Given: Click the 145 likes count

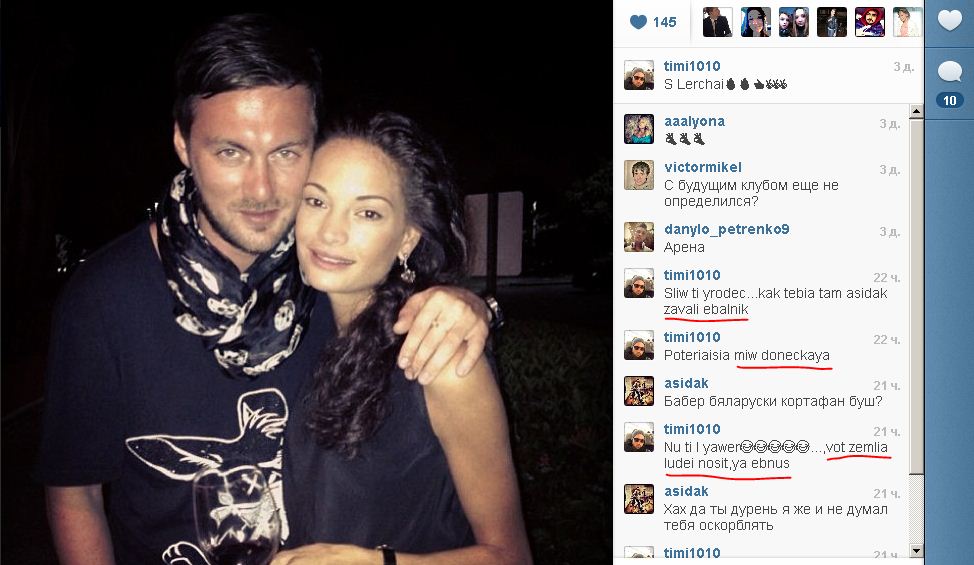Looking at the screenshot, I should (664, 22).
